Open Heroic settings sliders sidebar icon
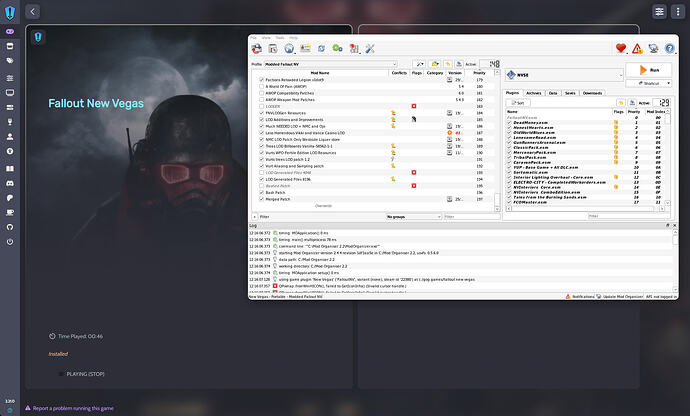This screenshot has height=416, width=690. [10, 78]
